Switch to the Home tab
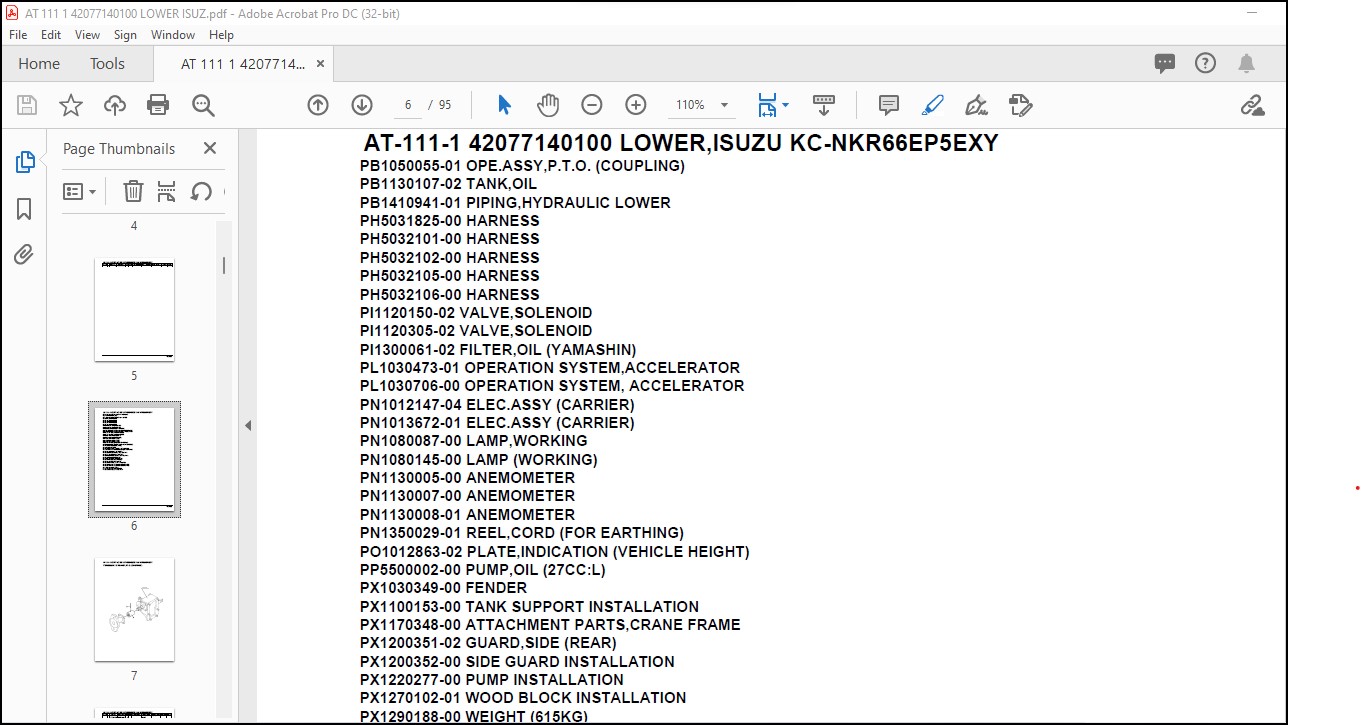Image resolution: width=1361 pixels, height=725 pixels. (x=39, y=63)
